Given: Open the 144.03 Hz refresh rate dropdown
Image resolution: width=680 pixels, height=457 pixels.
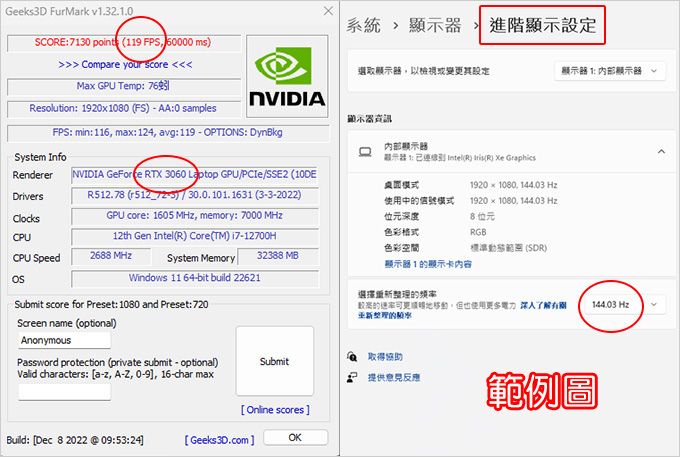Looking at the screenshot, I should pyautogui.click(x=624, y=305).
